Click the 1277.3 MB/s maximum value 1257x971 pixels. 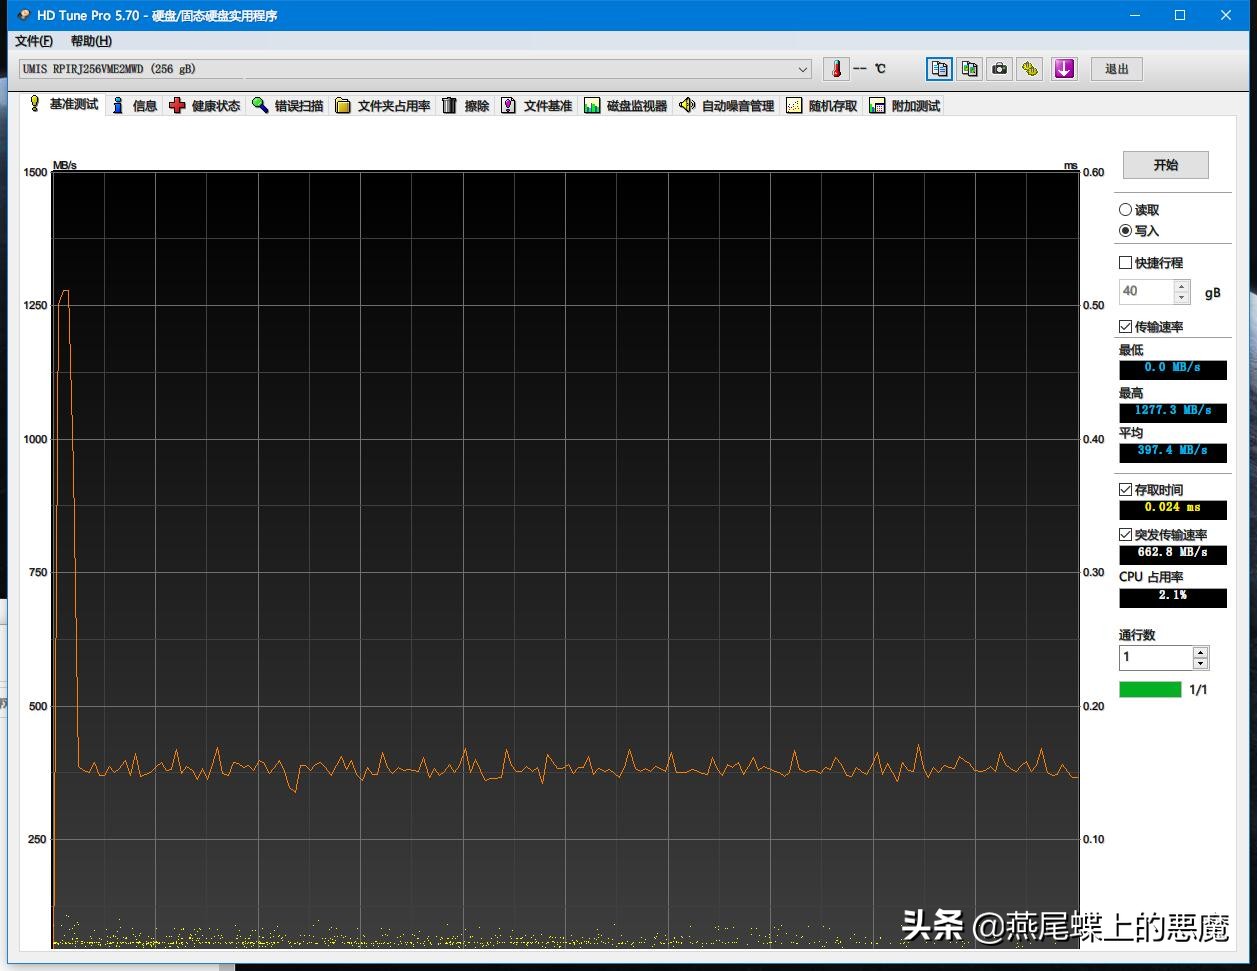[1173, 411]
